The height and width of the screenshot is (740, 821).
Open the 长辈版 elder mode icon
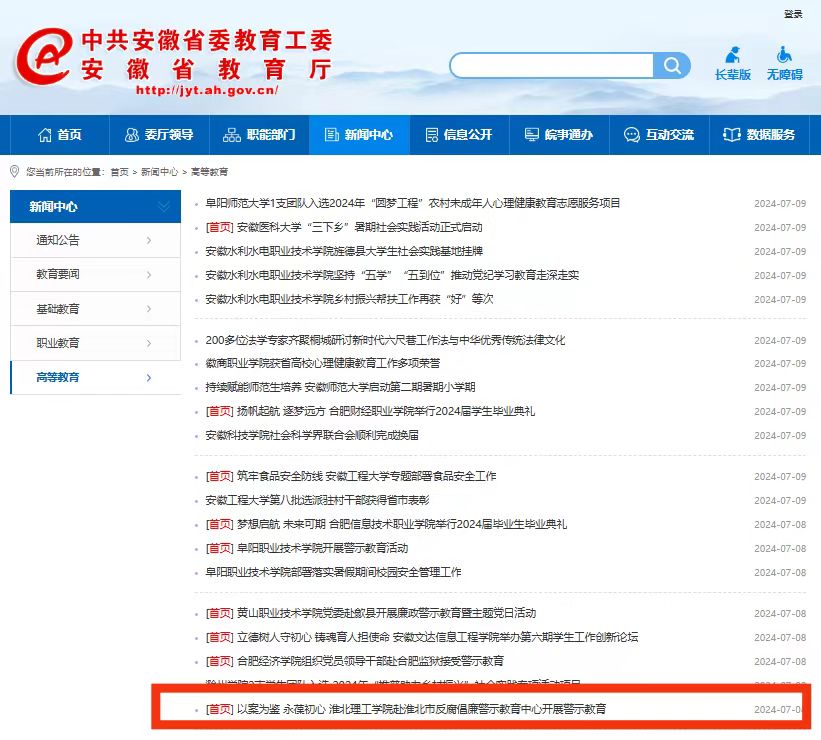pos(733,55)
